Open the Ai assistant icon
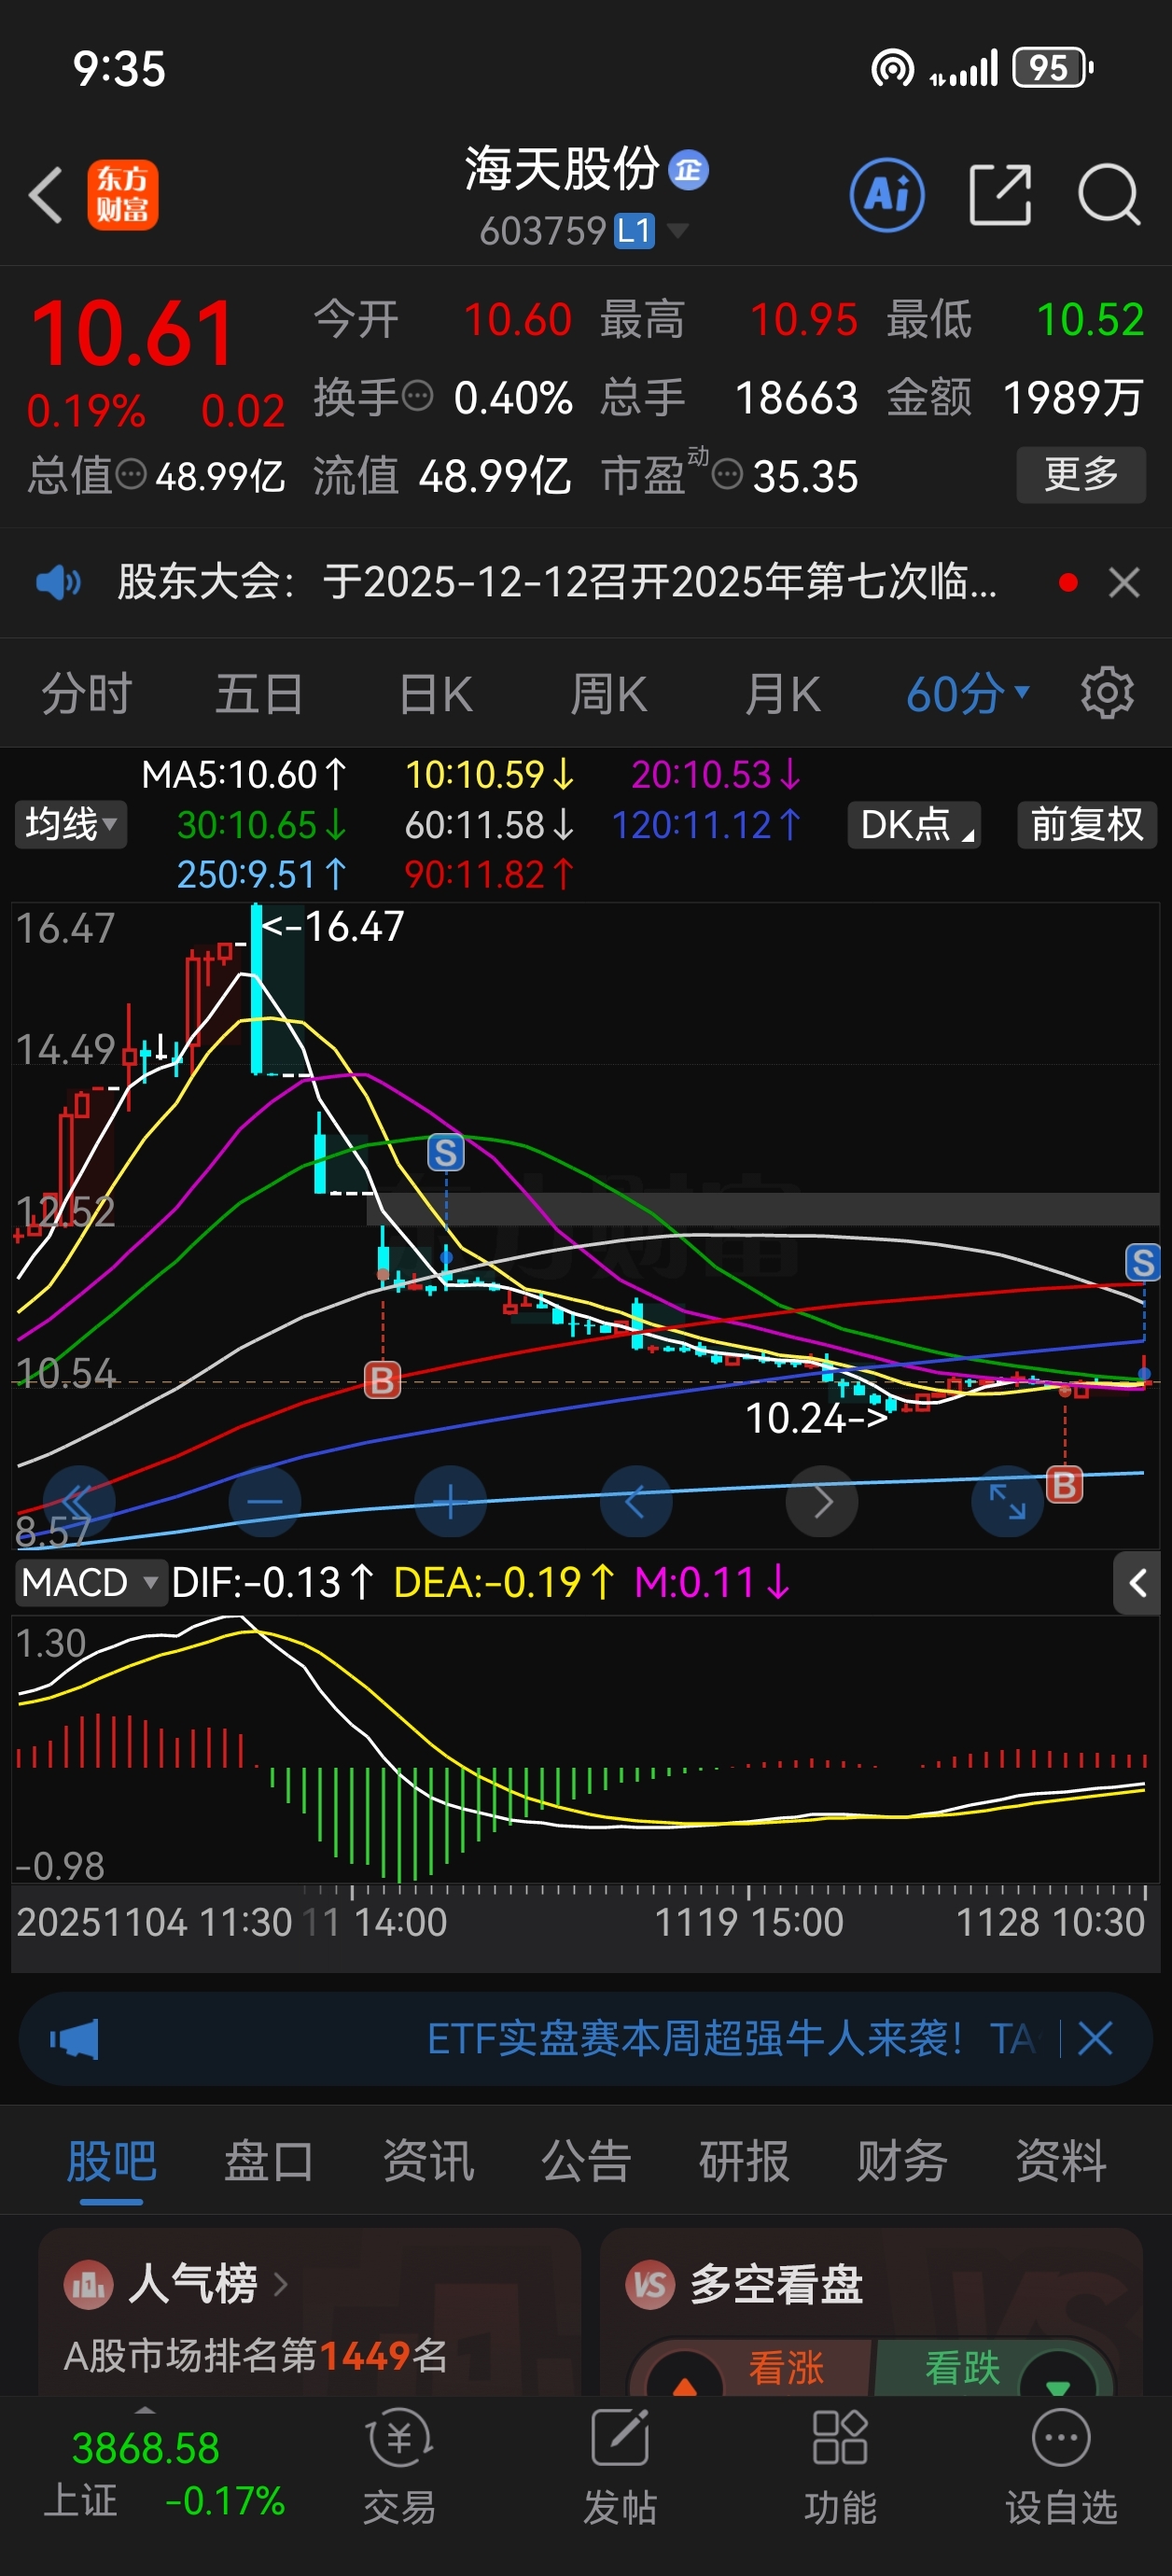 click(x=887, y=194)
